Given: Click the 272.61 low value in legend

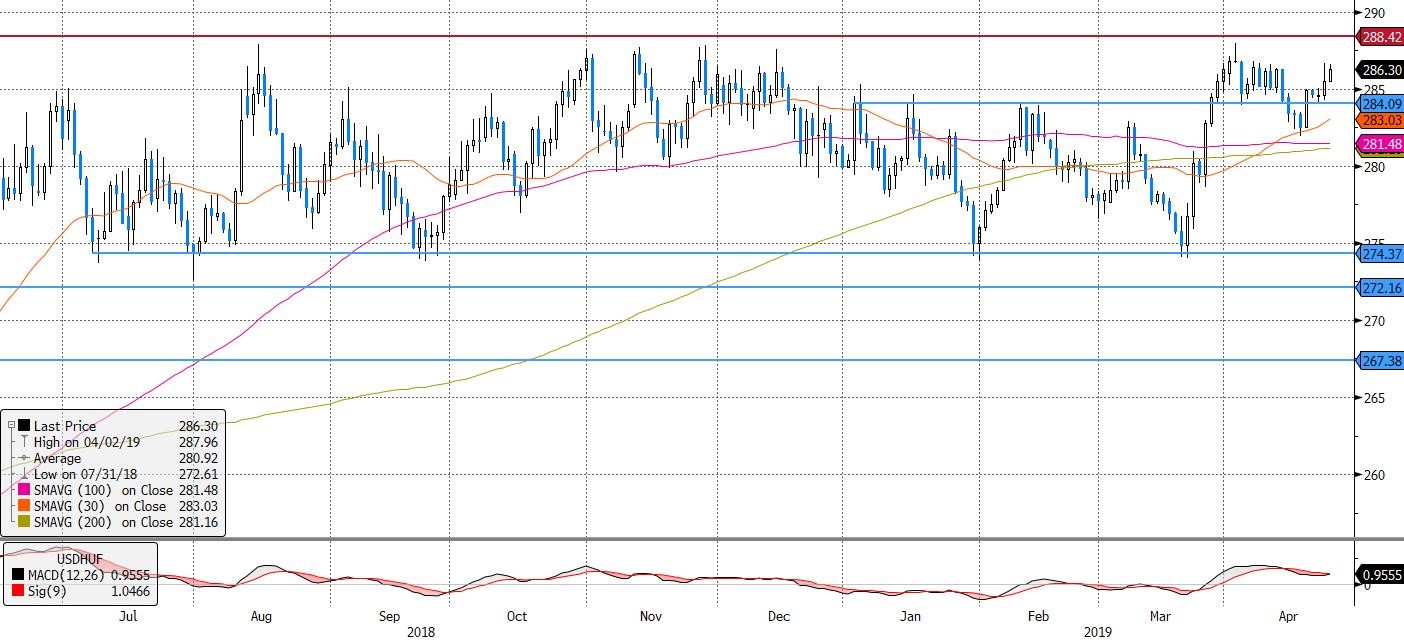Looking at the screenshot, I should (196, 474).
